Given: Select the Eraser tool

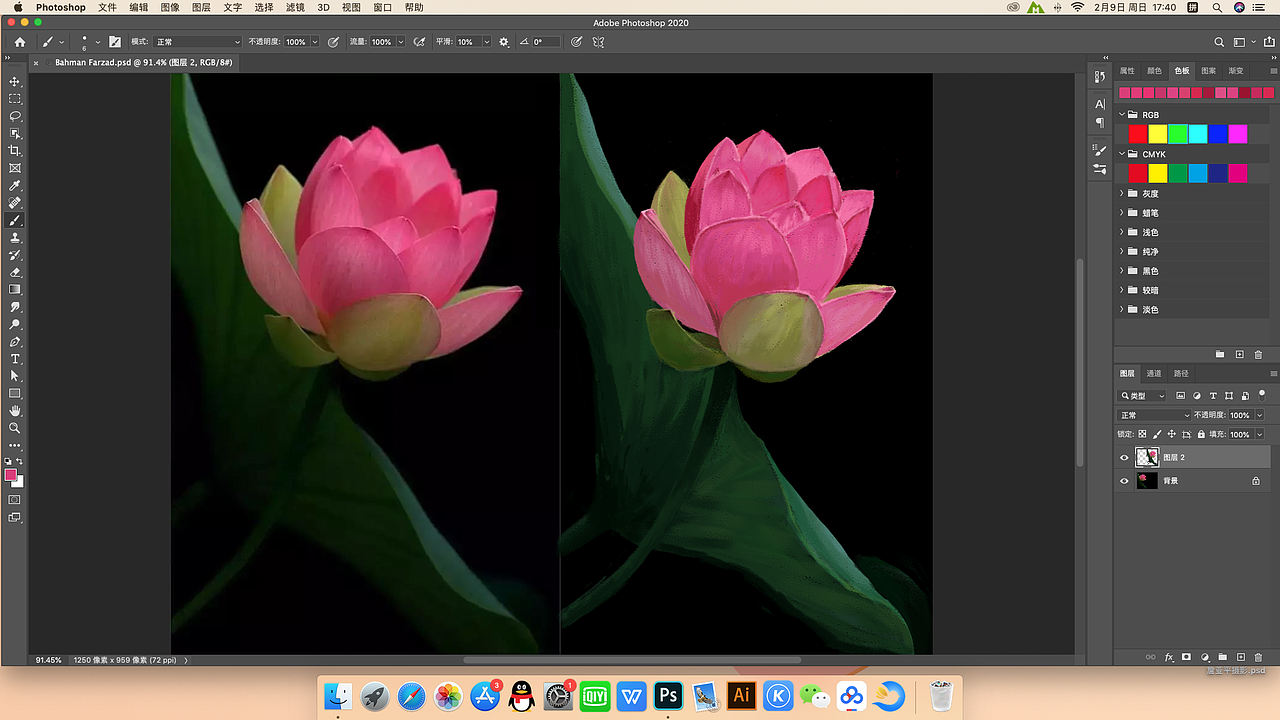Looking at the screenshot, I should (x=15, y=272).
